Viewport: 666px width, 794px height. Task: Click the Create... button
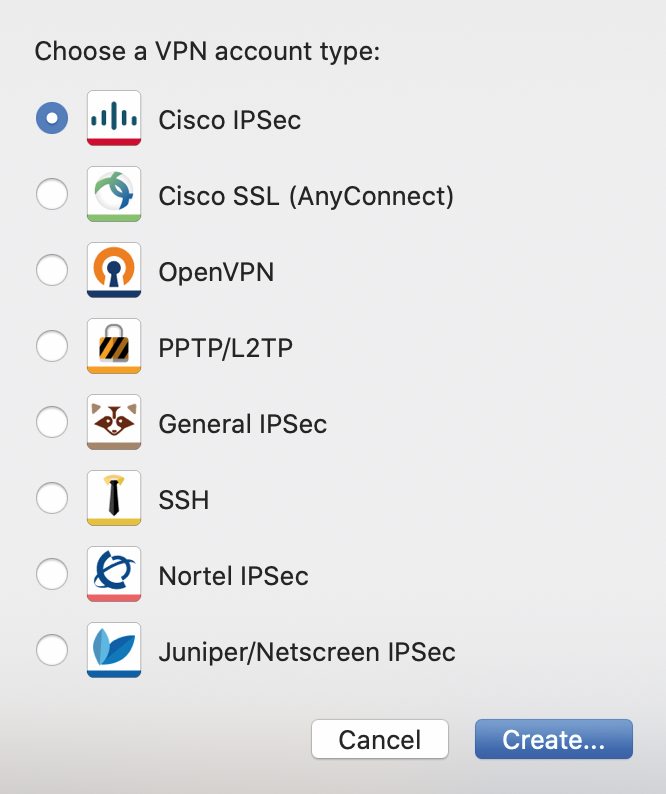(x=554, y=739)
